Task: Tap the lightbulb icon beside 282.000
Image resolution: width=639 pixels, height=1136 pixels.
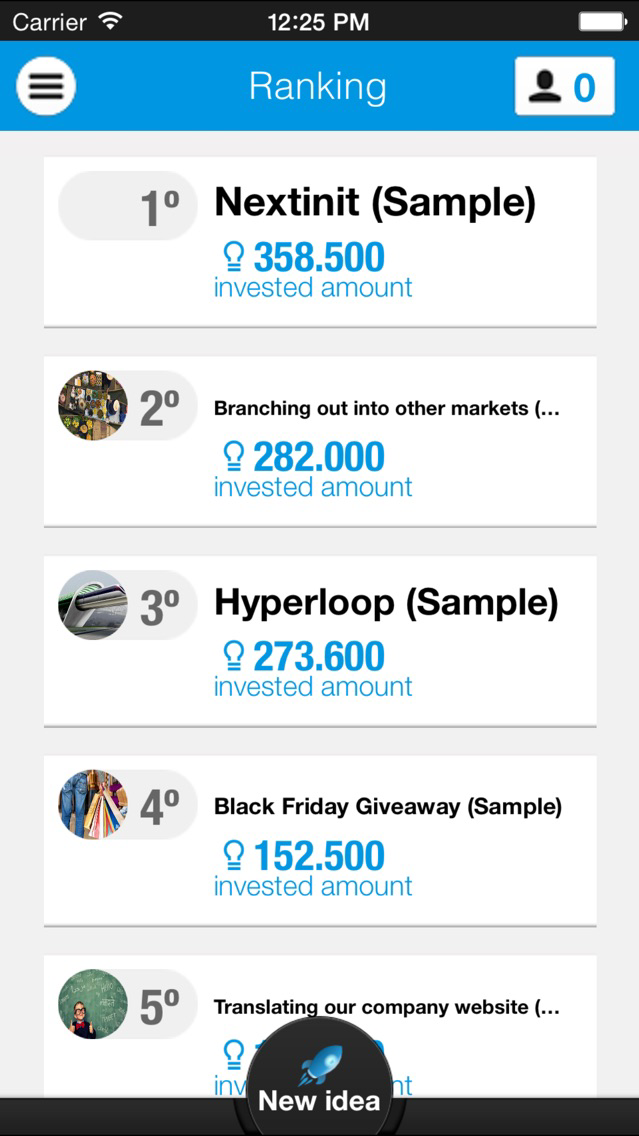Action: [x=233, y=457]
